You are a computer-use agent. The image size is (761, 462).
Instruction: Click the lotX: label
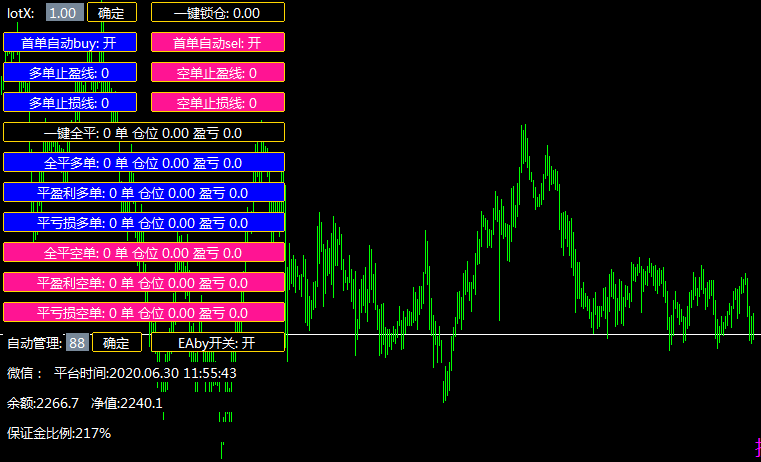click(20, 13)
